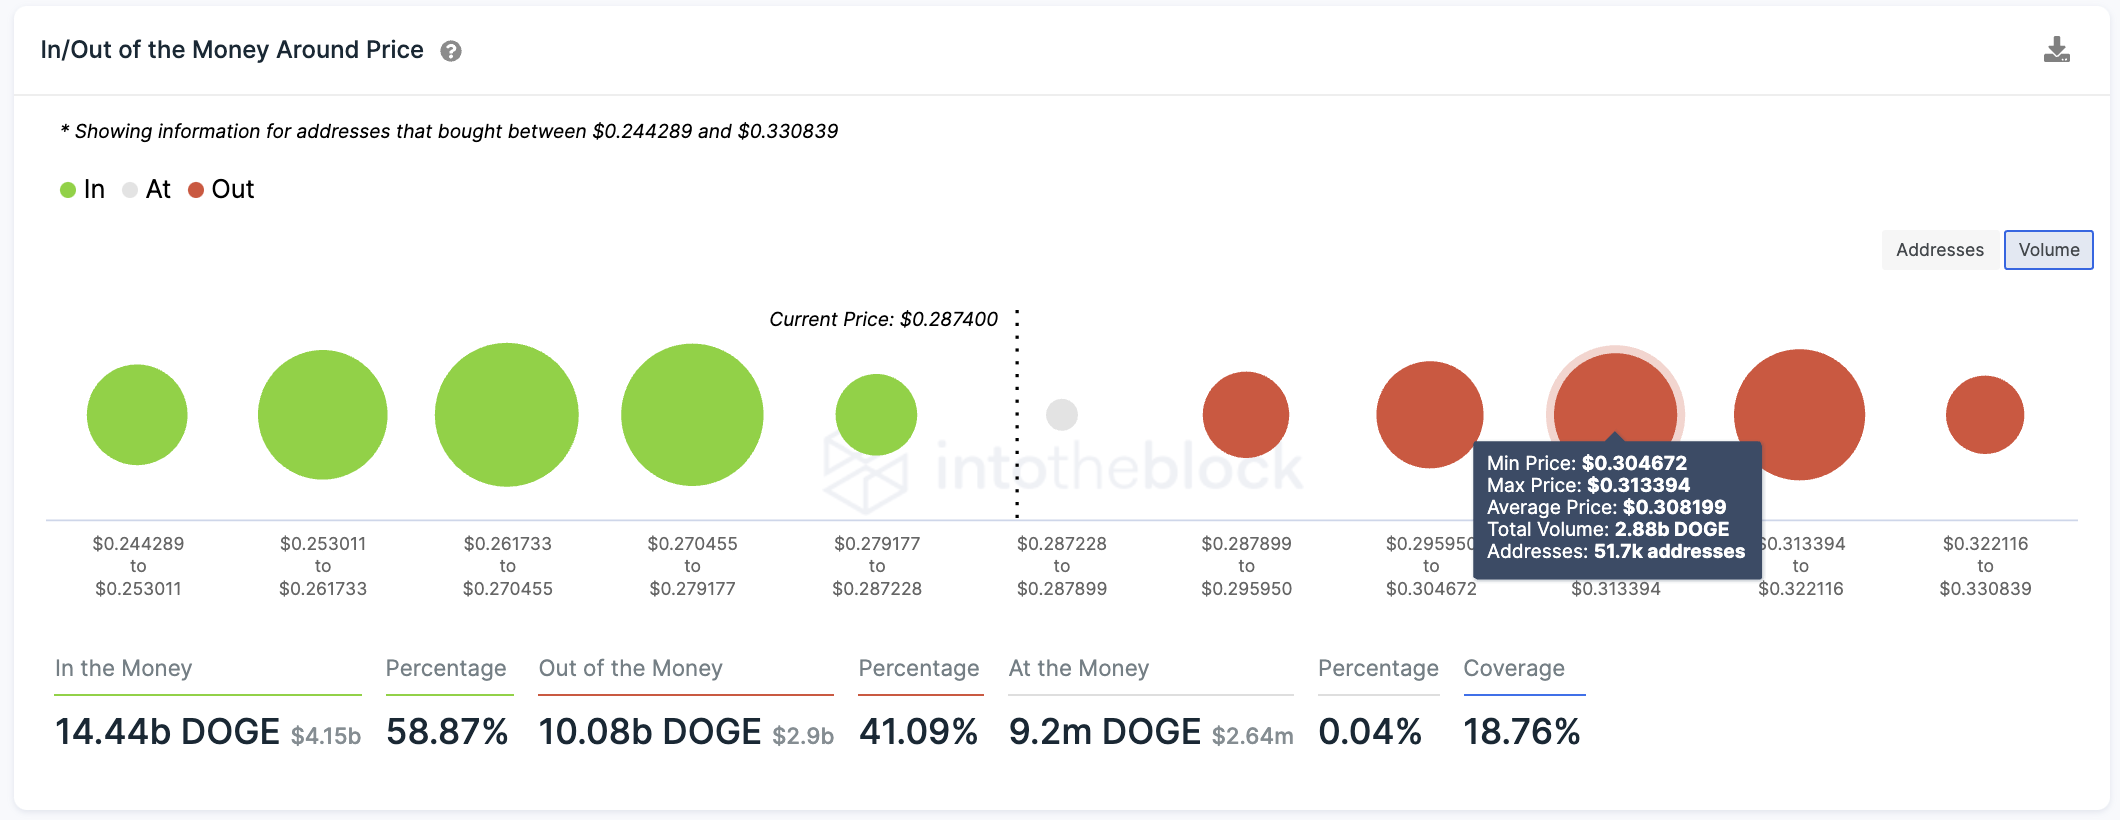
Task: Click the 58.87% percentage value
Action: 447,732
